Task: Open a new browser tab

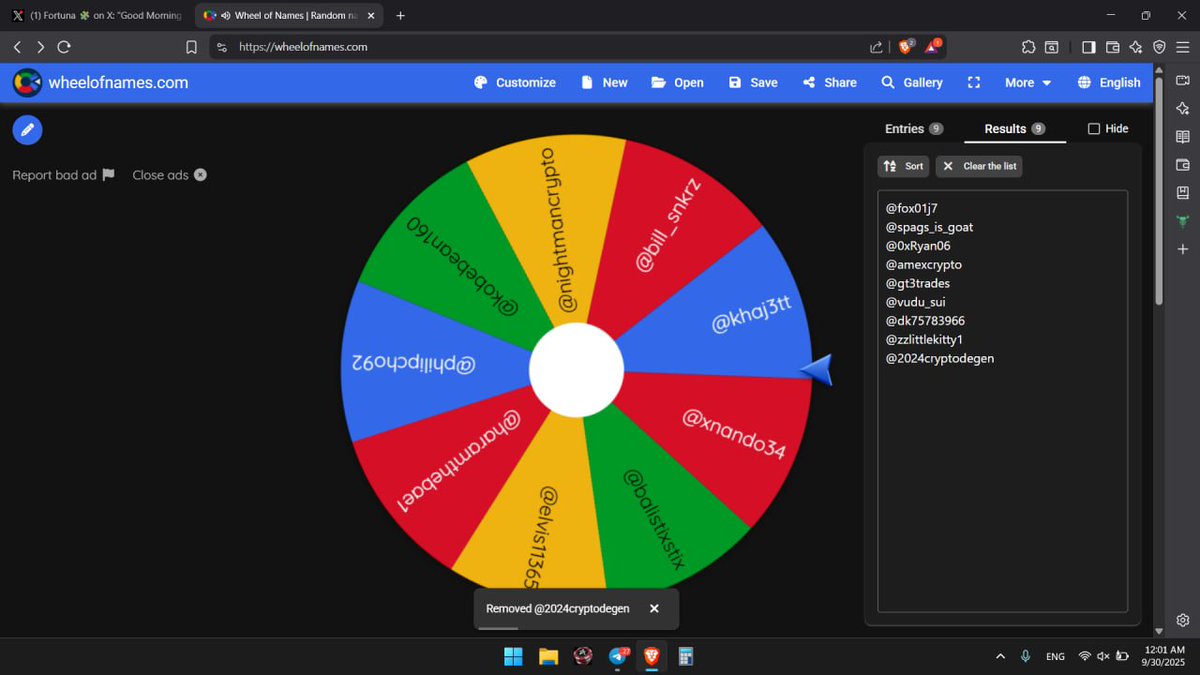Action: (x=401, y=16)
